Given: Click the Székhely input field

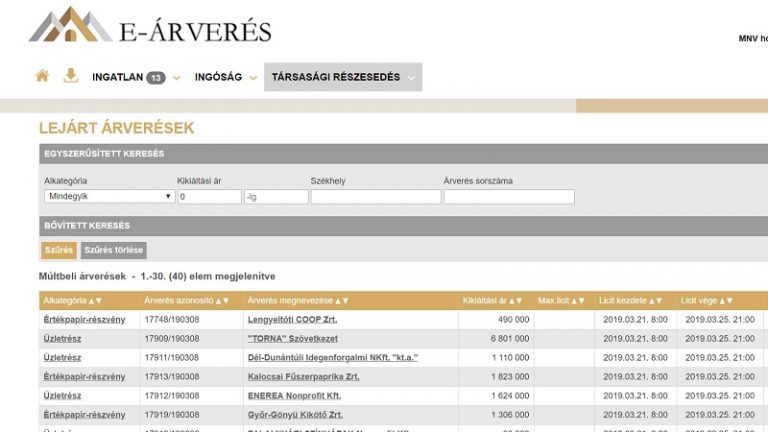Looking at the screenshot, I should [x=376, y=197].
